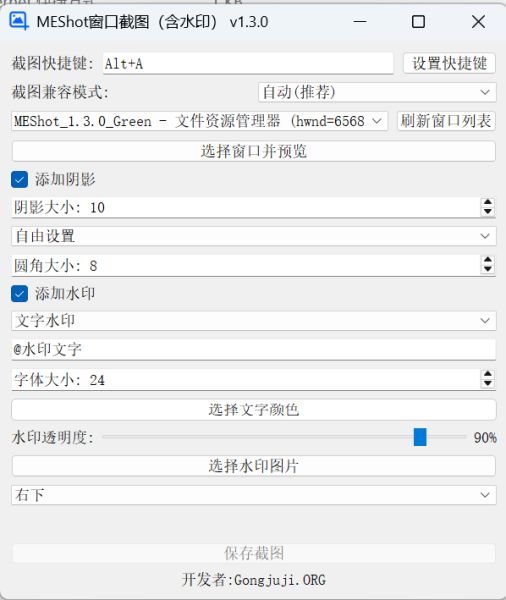Decrease corner radius with down arrow

click(488, 269)
